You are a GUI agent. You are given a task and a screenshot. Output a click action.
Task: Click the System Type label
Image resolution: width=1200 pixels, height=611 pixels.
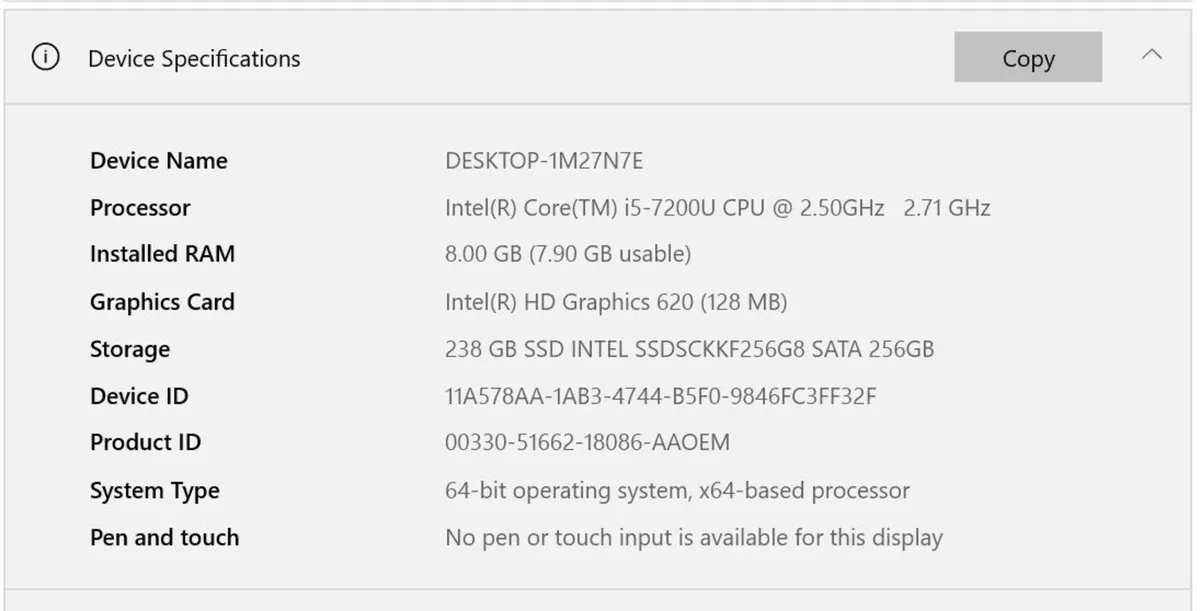(x=155, y=490)
